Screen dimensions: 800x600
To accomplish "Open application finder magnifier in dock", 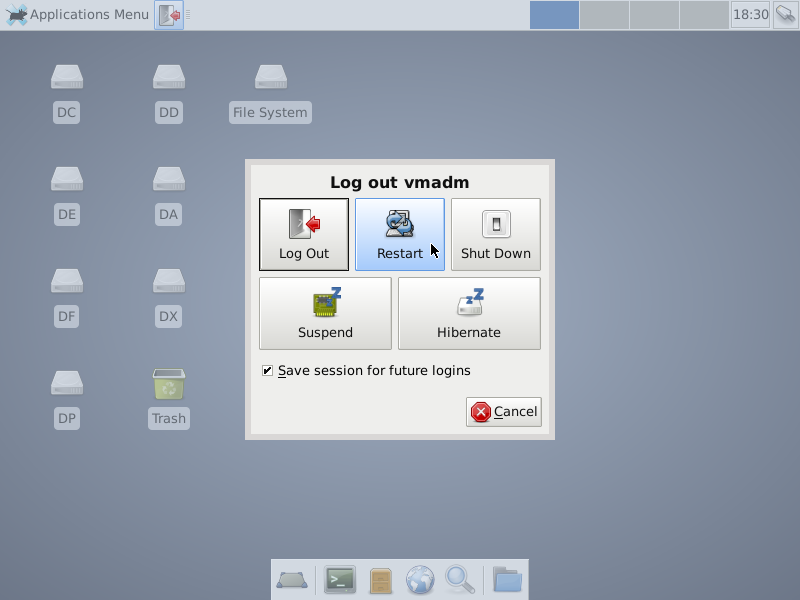I will pos(459,579).
